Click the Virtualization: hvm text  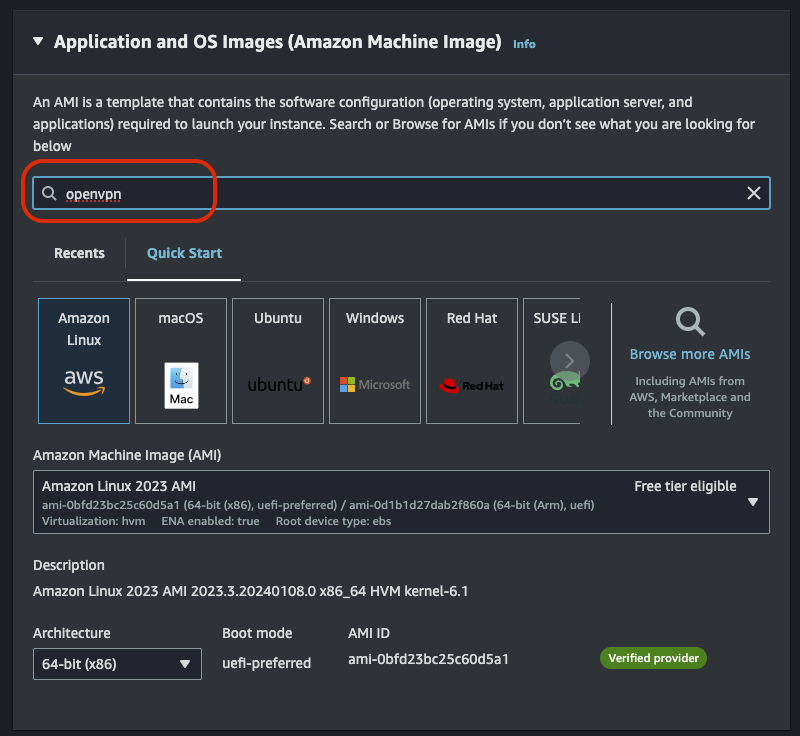[x=93, y=521]
